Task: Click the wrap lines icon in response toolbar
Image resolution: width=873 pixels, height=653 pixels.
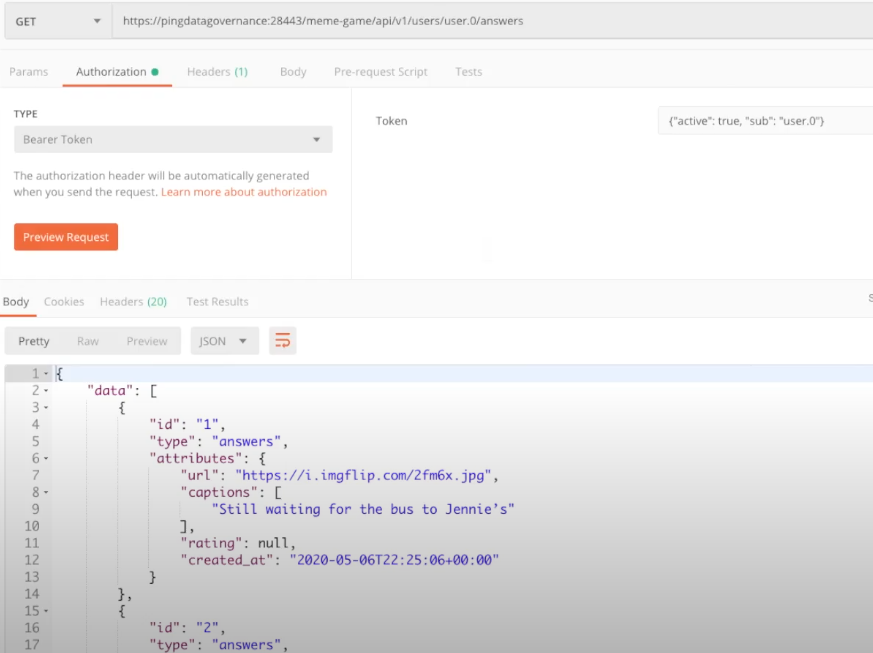Action: (x=283, y=341)
